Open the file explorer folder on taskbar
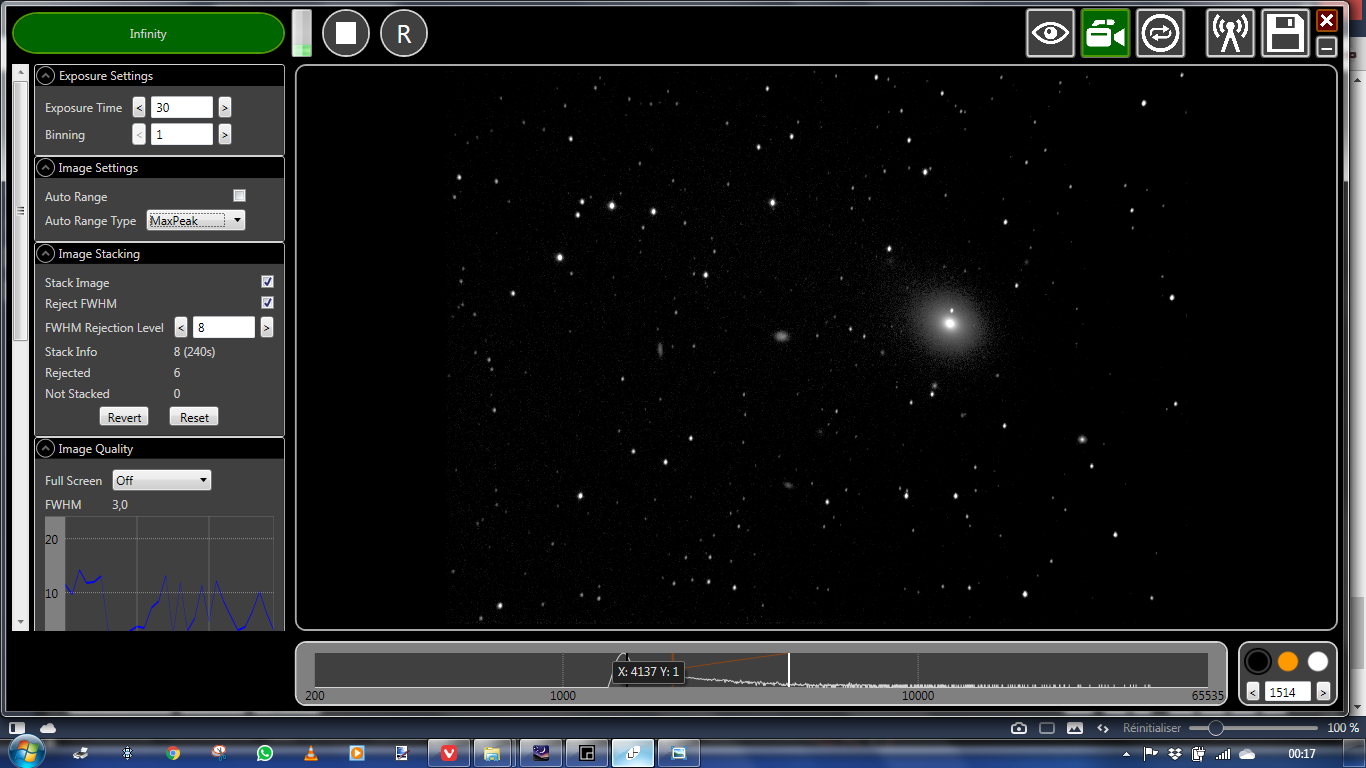Image resolution: width=1366 pixels, height=768 pixels. pos(491,753)
